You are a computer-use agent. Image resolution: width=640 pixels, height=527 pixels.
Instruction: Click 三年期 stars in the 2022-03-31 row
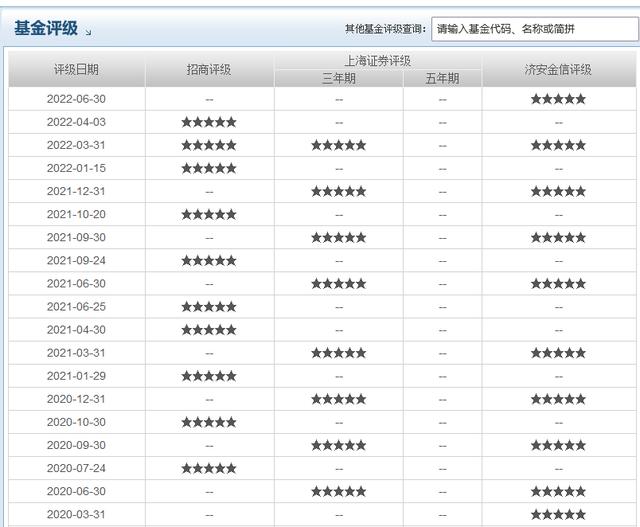coord(339,145)
